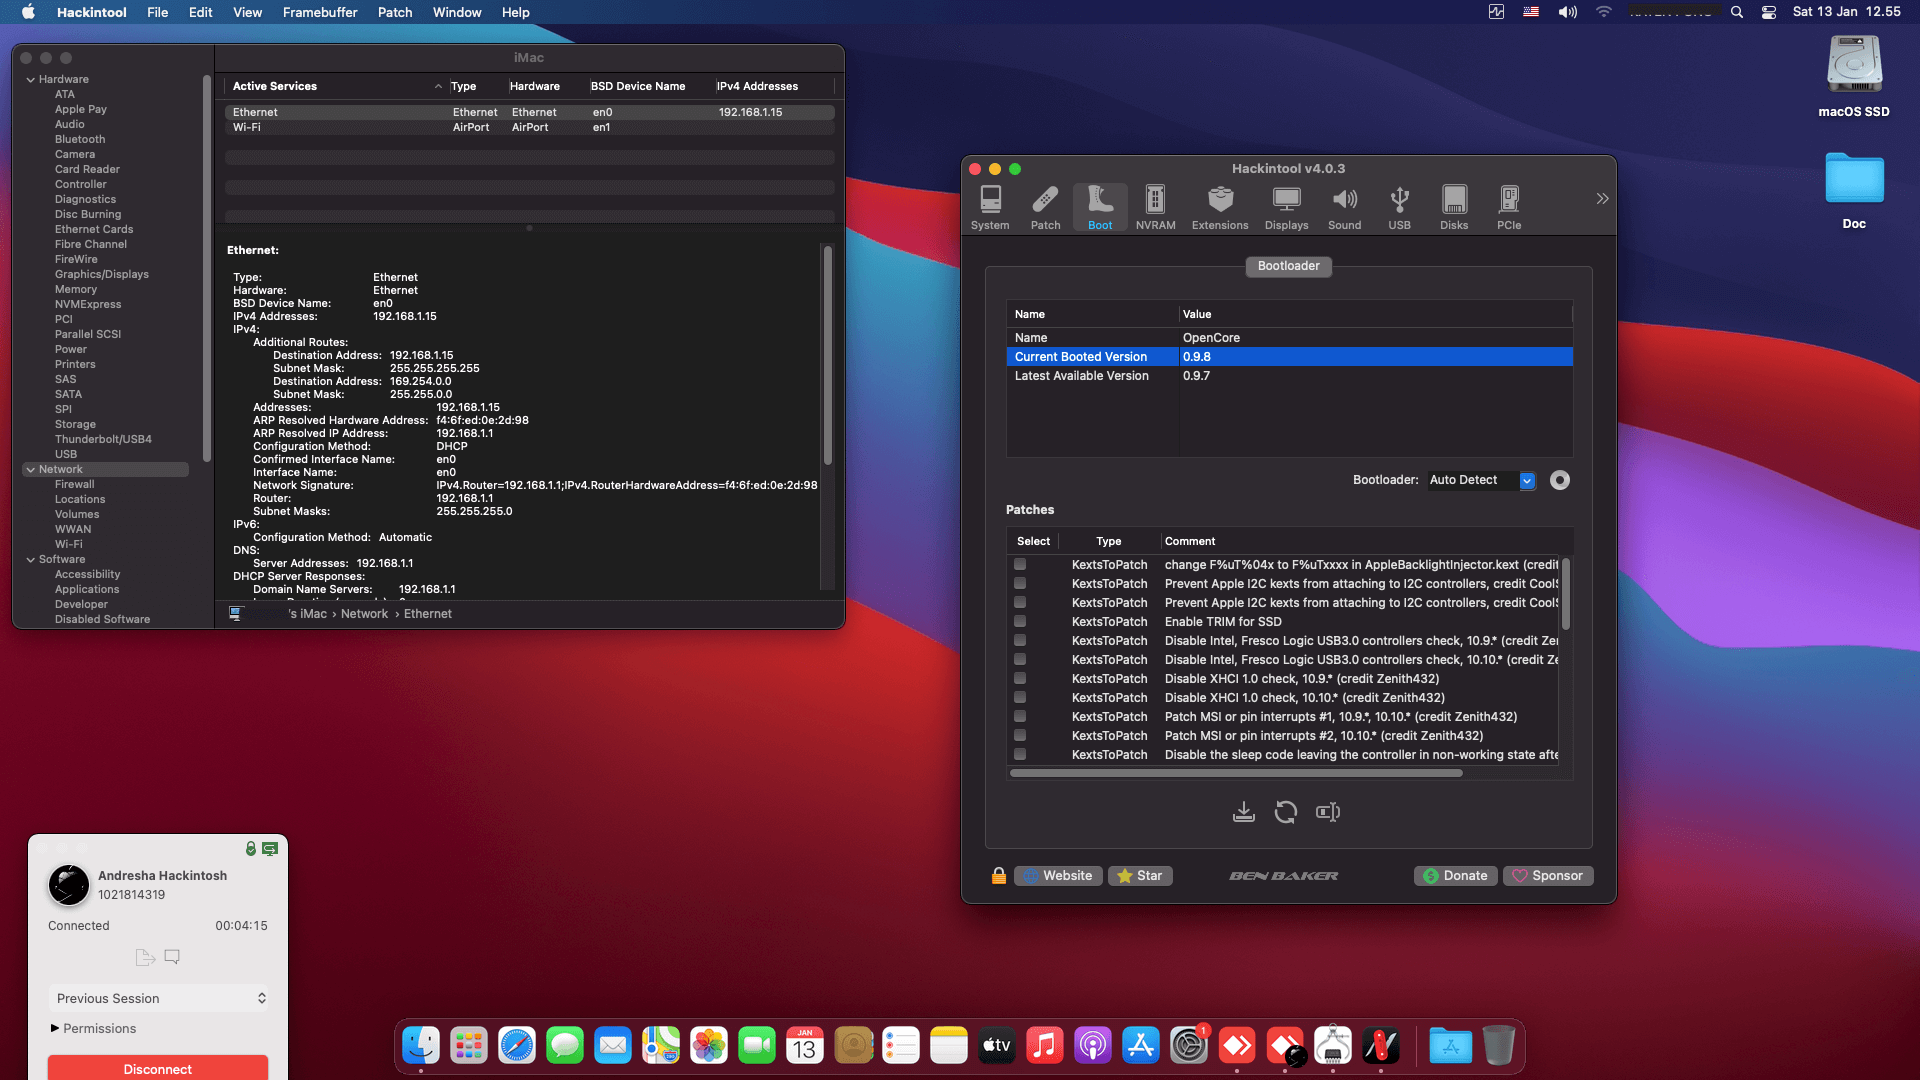Open Launchpad from the Dock
The width and height of the screenshot is (1920, 1080).
click(x=469, y=1046)
